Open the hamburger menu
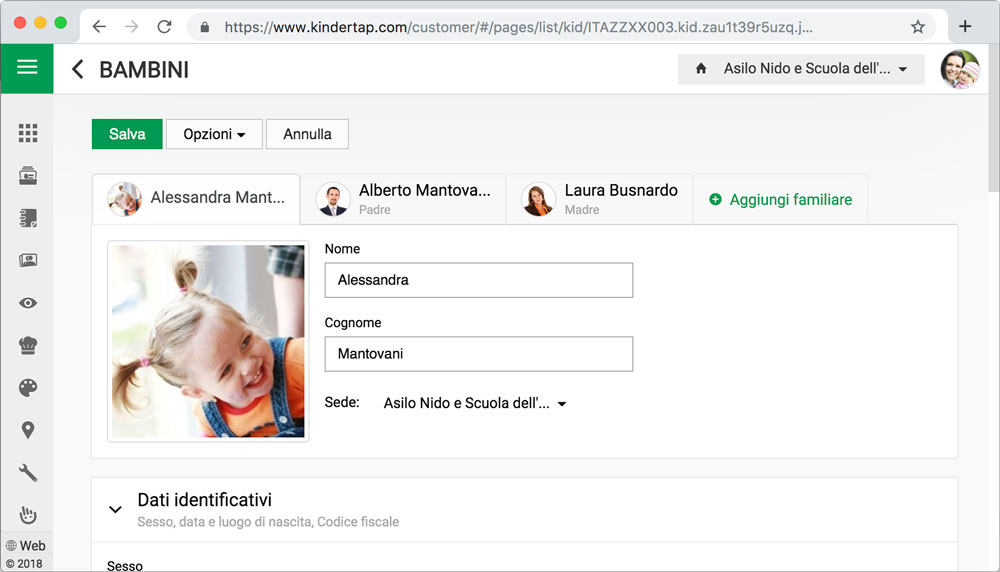1000x572 pixels. (x=27, y=68)
